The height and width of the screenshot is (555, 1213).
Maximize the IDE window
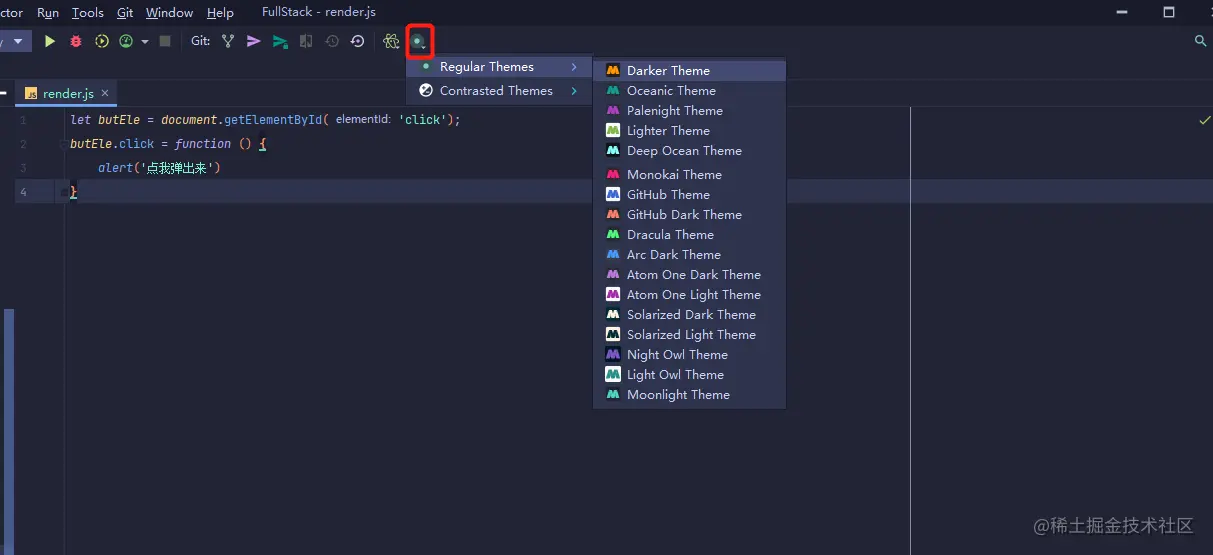[x=1169, y=12]
